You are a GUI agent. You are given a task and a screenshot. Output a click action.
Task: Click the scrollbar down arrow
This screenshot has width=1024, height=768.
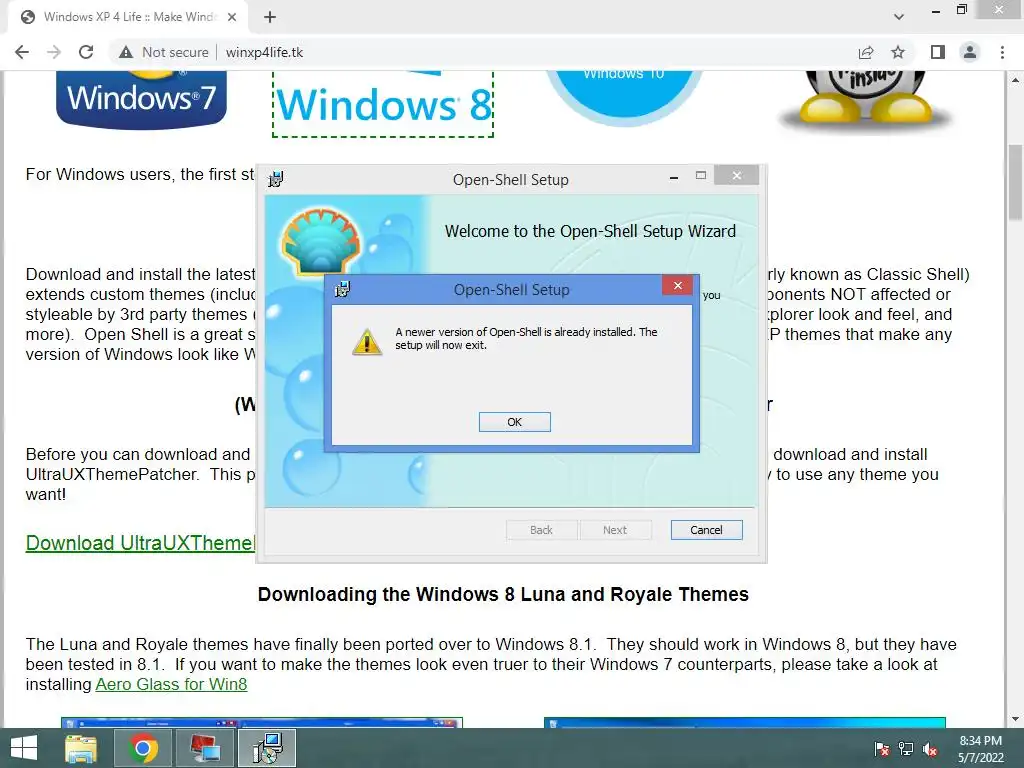1015,719
